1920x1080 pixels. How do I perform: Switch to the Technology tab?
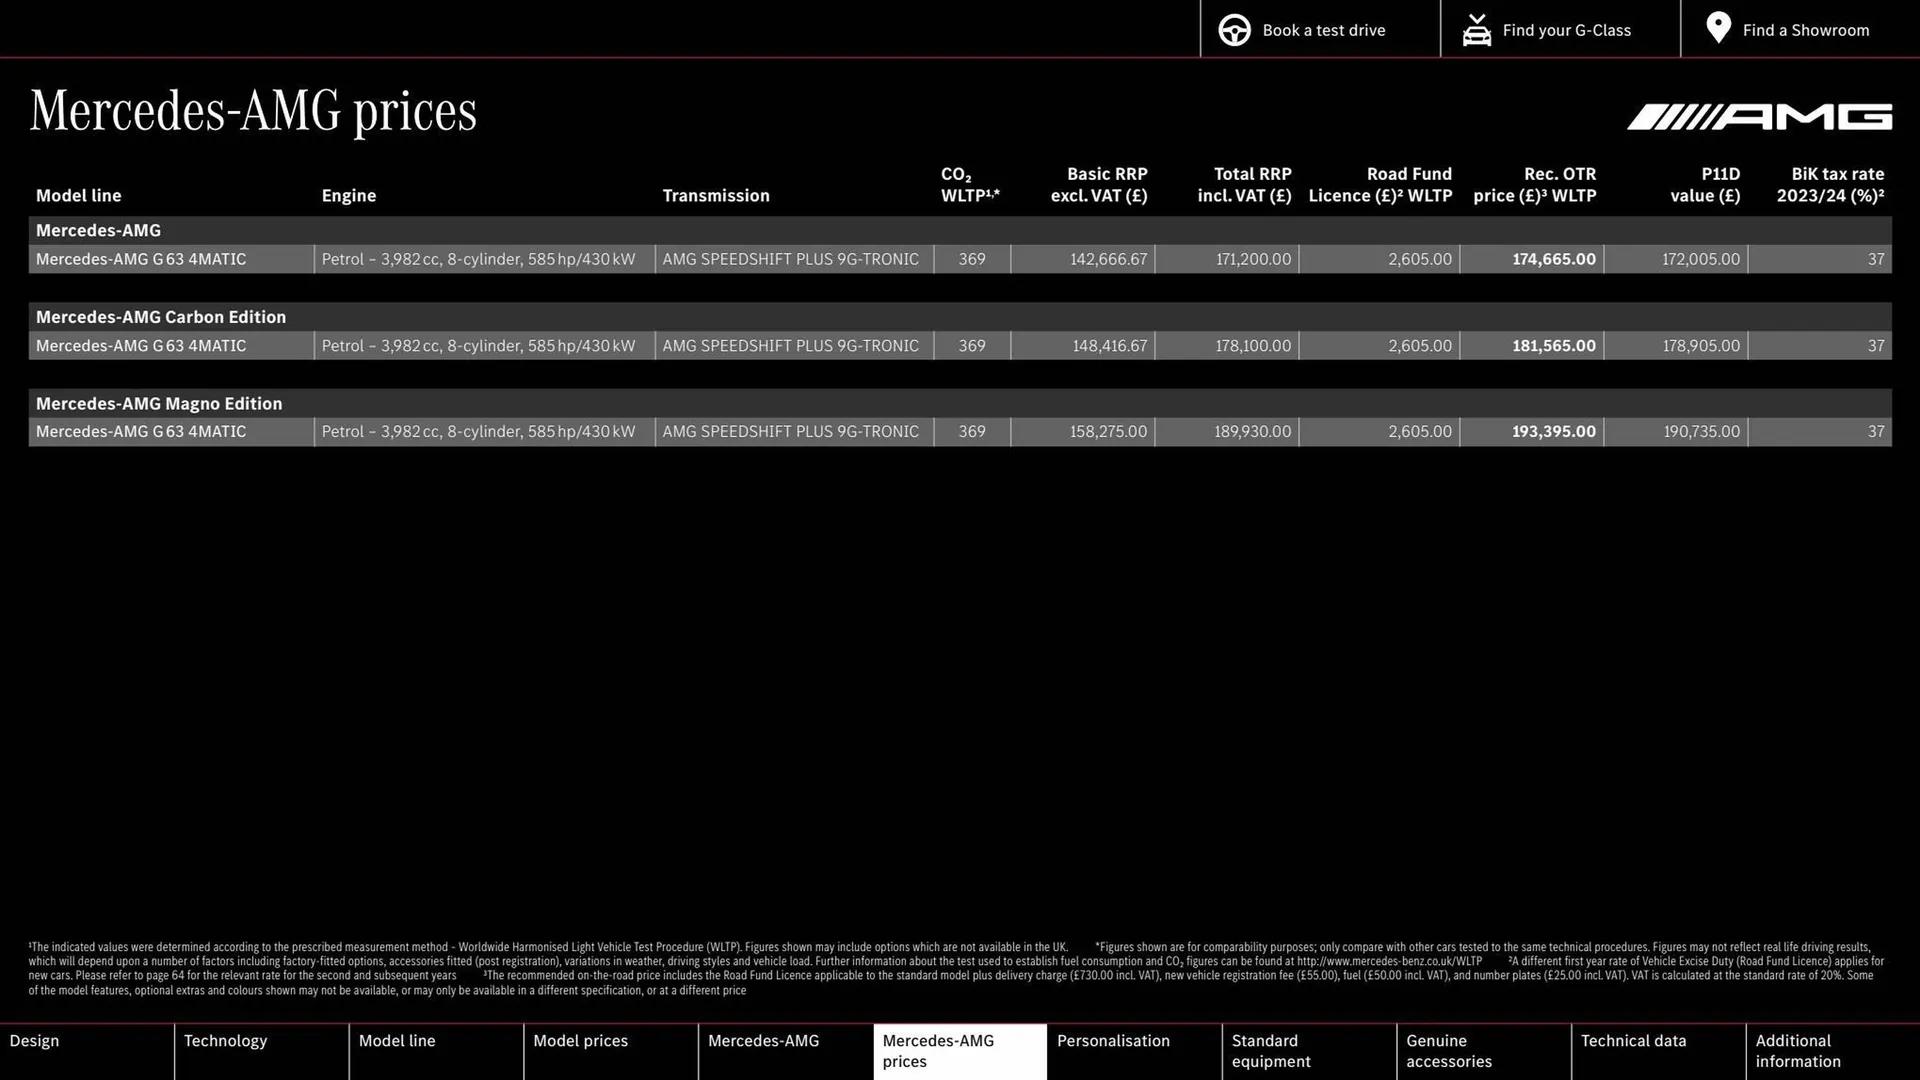[226, 1040]
